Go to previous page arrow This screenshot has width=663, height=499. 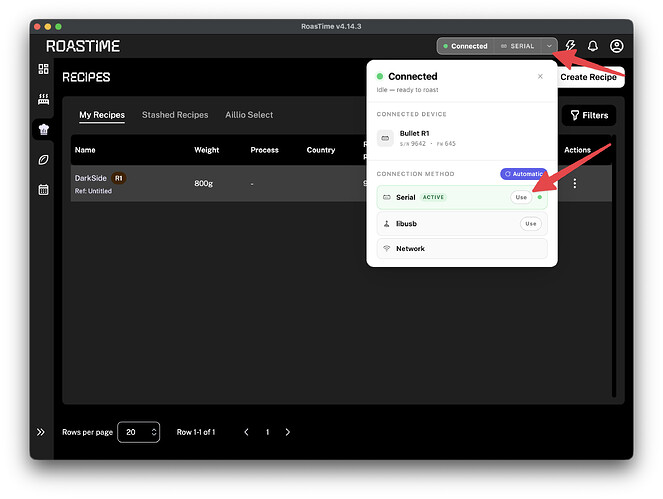coord(247,432)
